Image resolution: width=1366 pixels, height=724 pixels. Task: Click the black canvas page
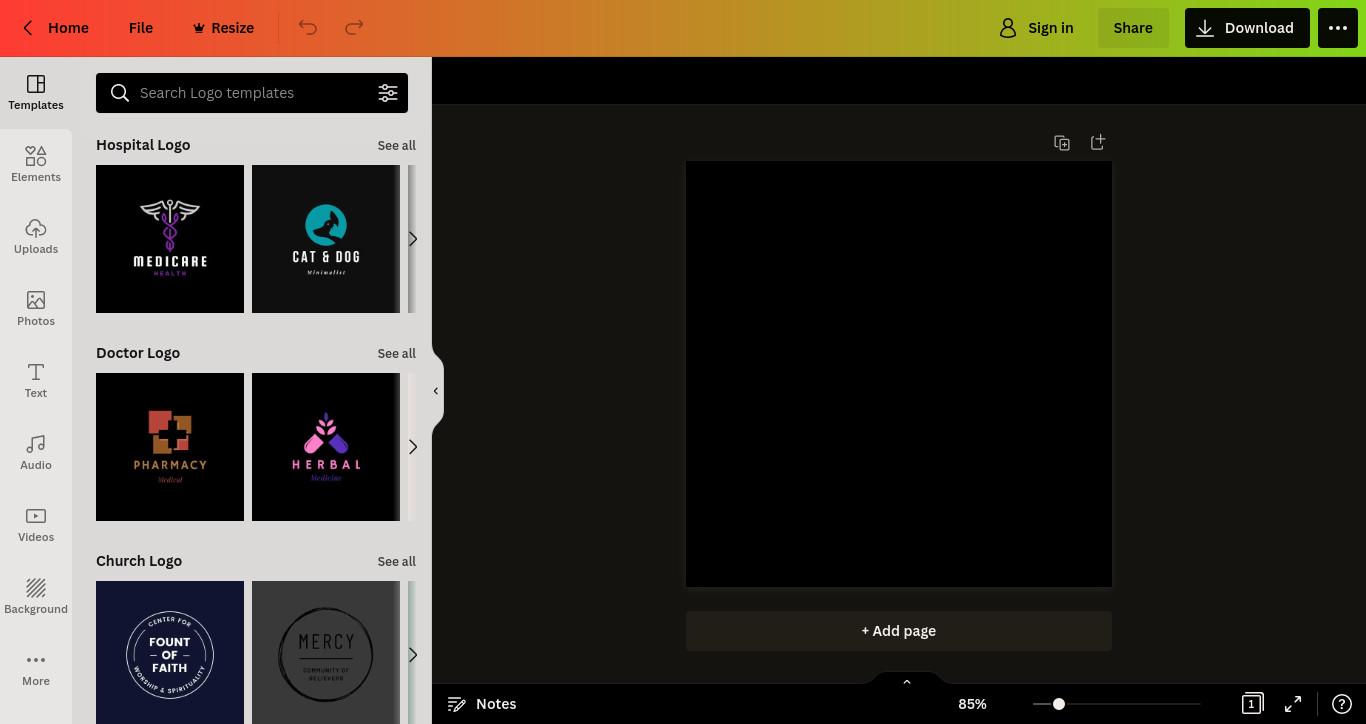click(x=899, y=374)
